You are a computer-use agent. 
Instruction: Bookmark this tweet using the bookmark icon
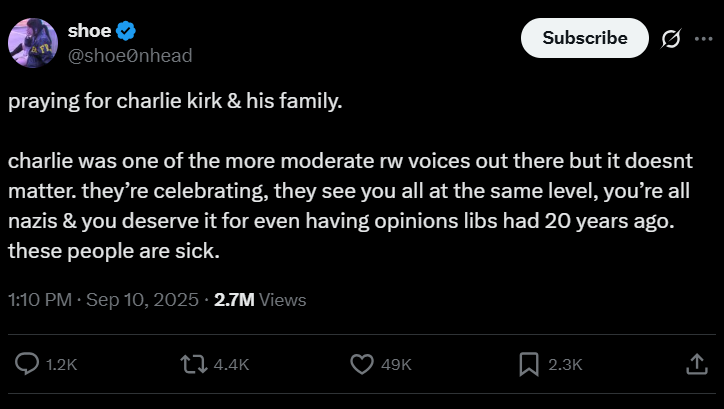[x=529, y=365]
